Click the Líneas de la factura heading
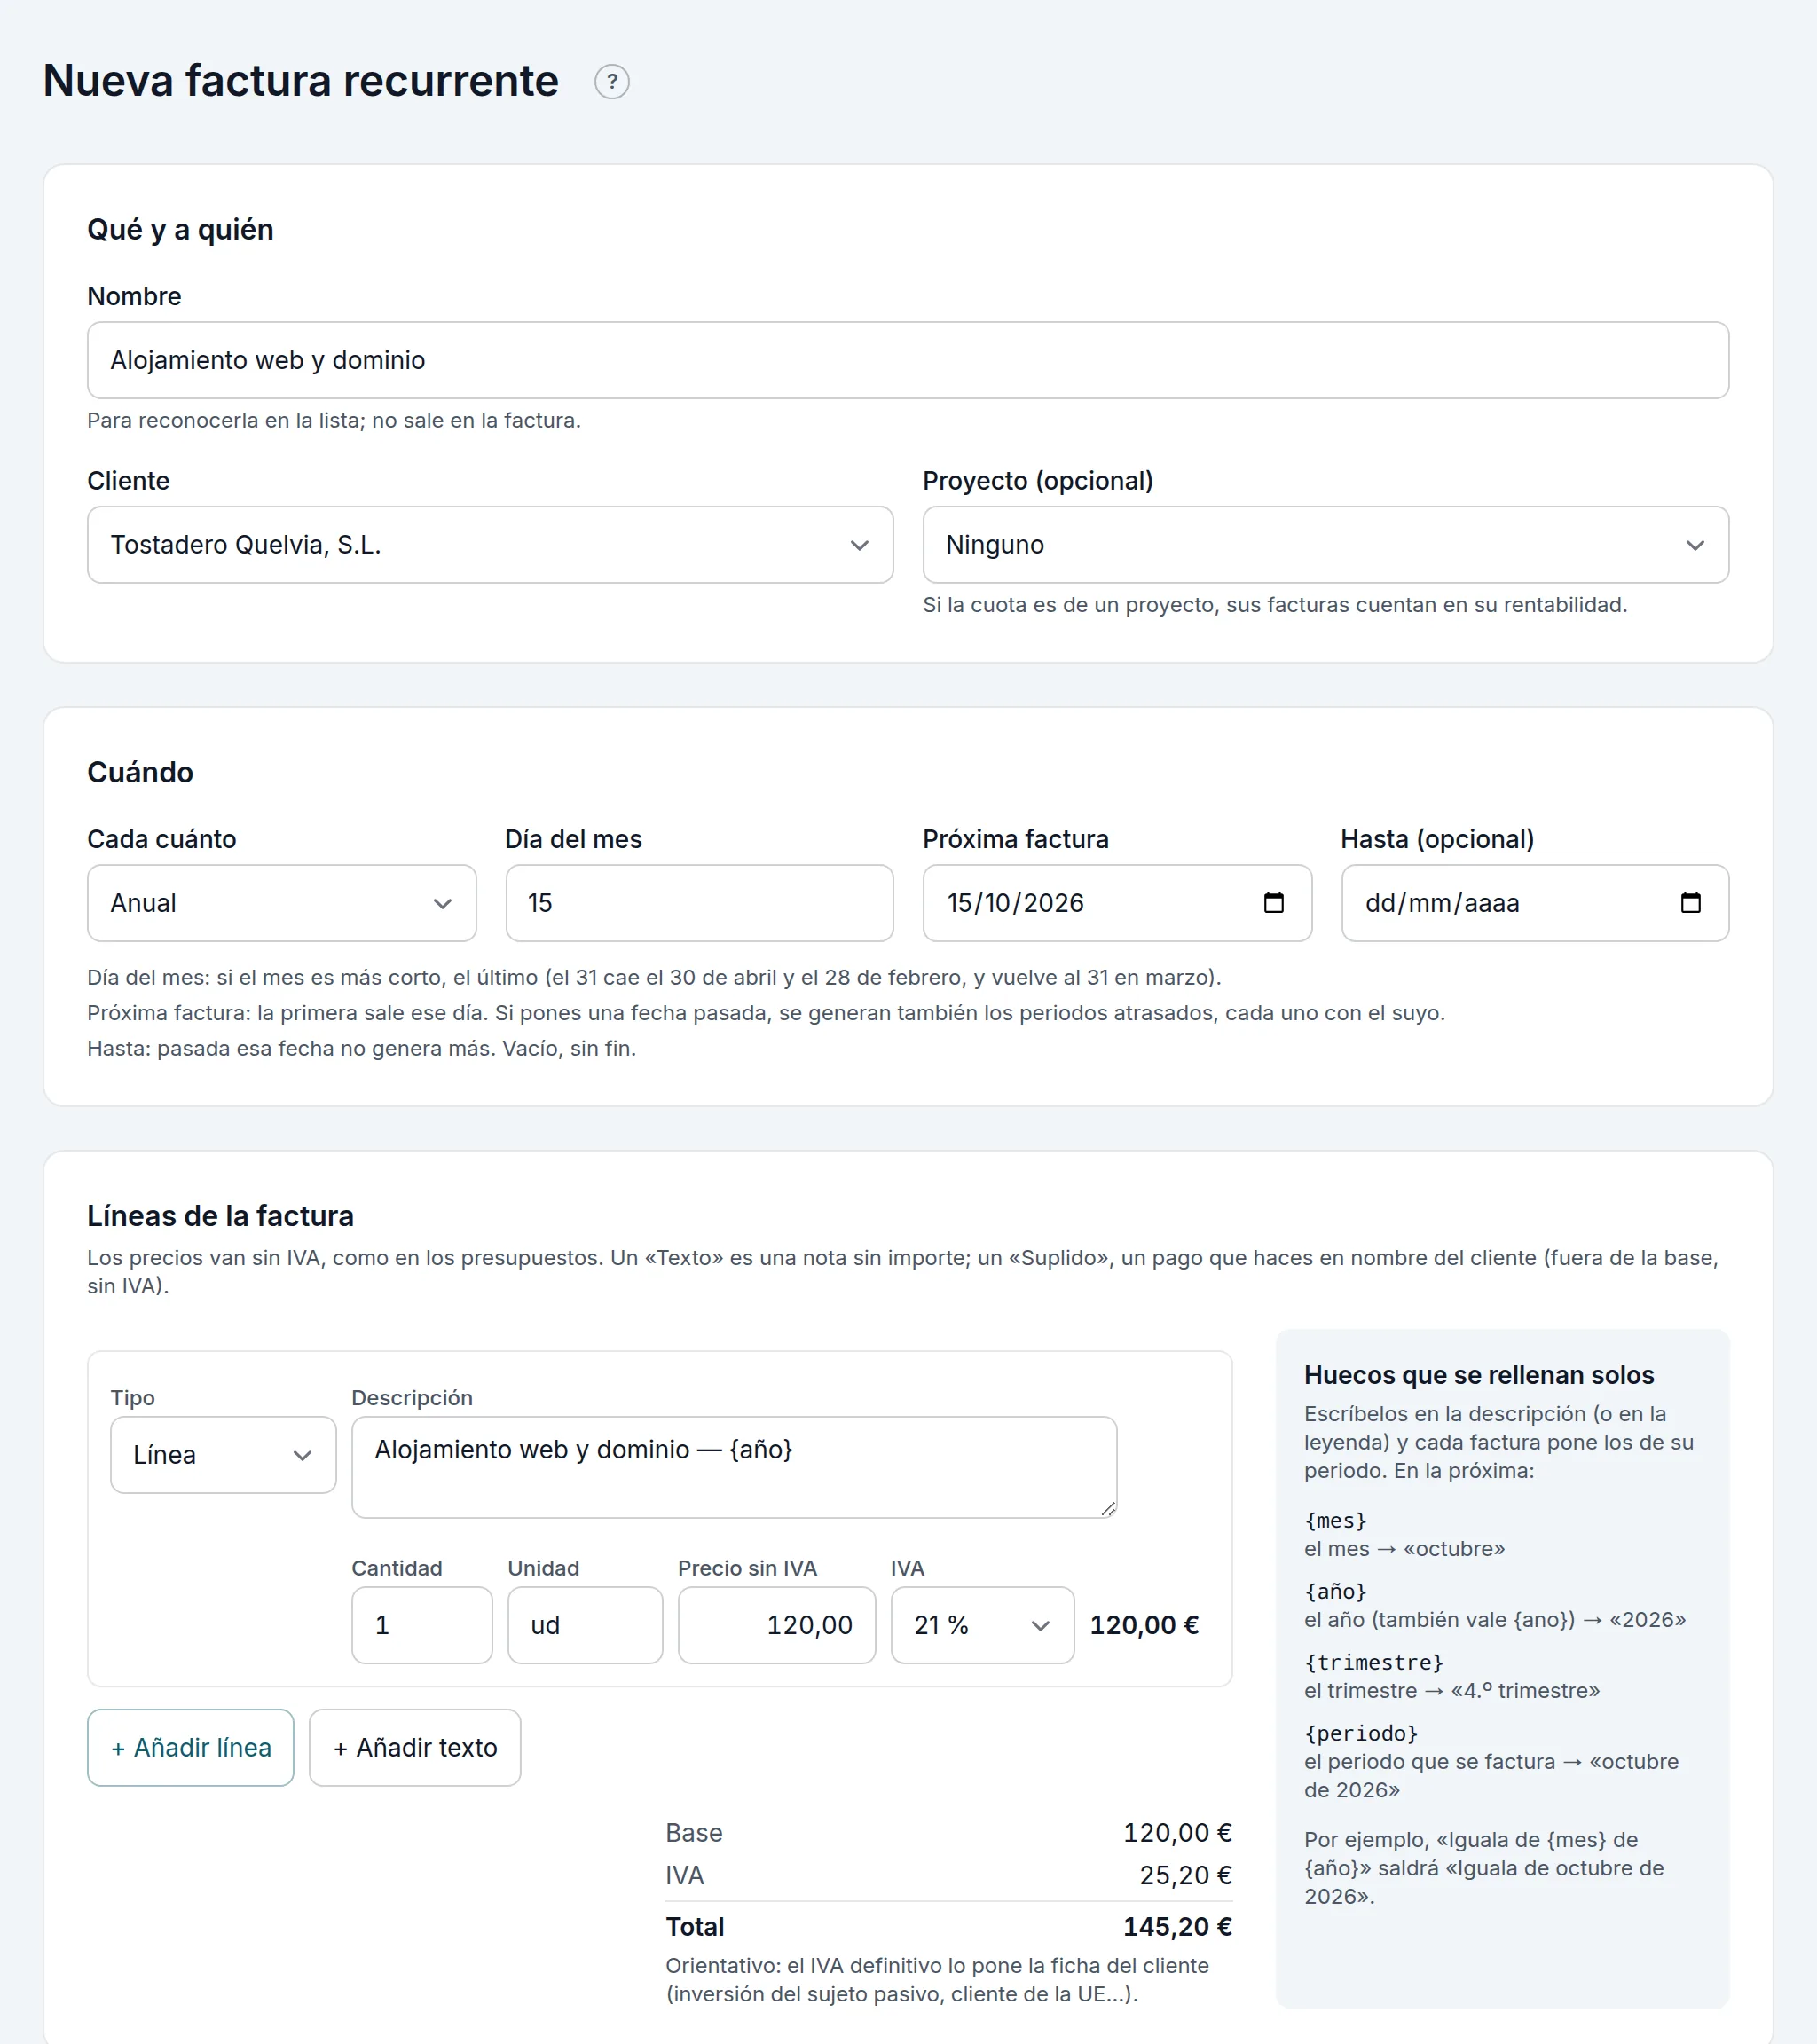Screen dimensions: 1817x2044 coord(220,1216)
